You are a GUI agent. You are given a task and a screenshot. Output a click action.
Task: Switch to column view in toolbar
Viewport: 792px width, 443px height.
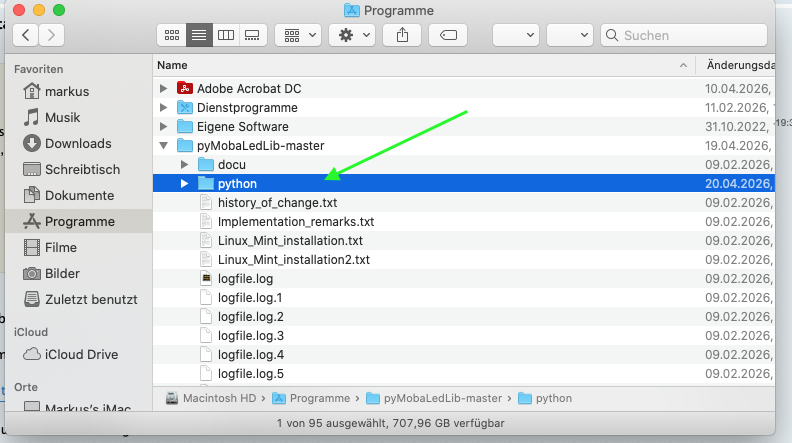[x=226, y=35]
